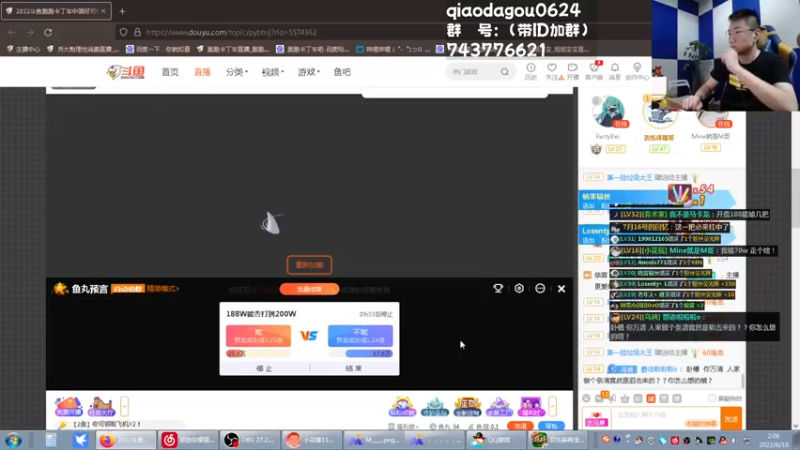Click the red progress bar under 能
This screenshot has height=450, width=800.
(258, 353)
